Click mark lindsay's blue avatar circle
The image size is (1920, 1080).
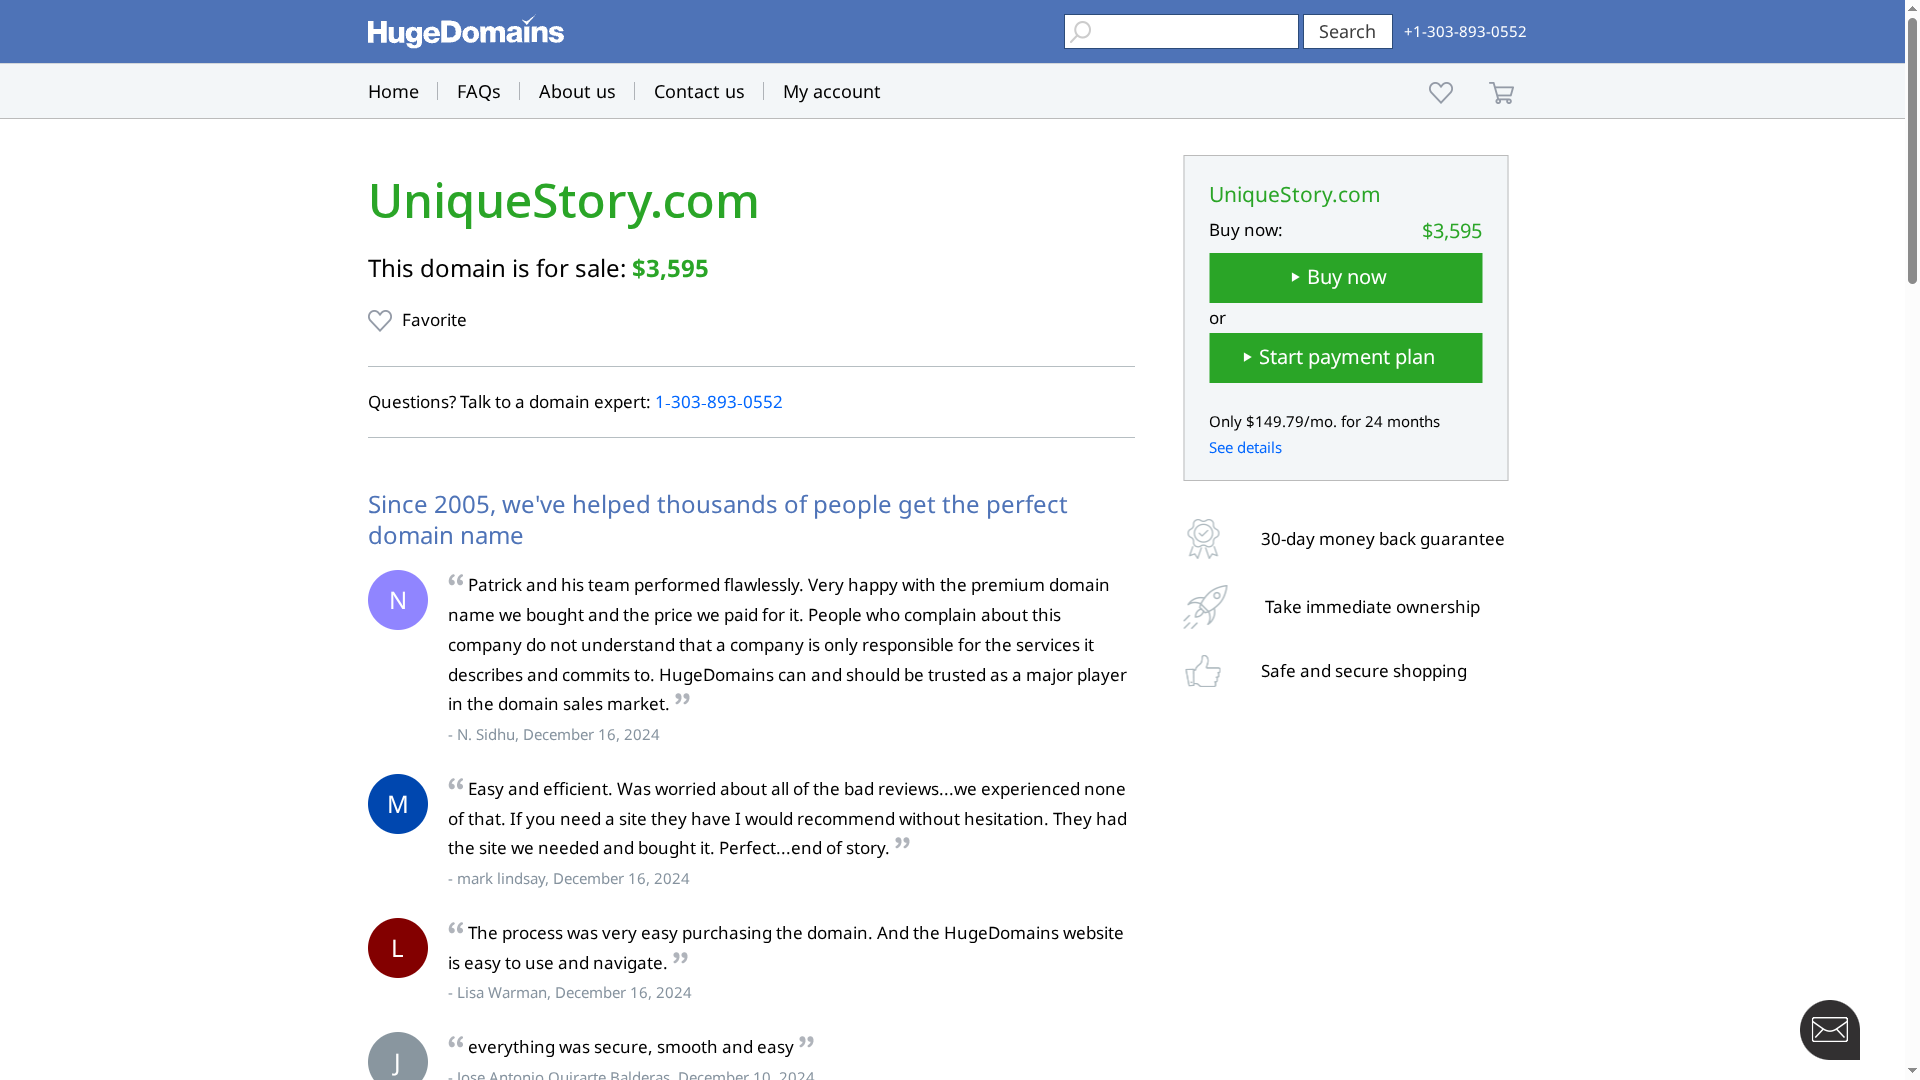point(397,803)
